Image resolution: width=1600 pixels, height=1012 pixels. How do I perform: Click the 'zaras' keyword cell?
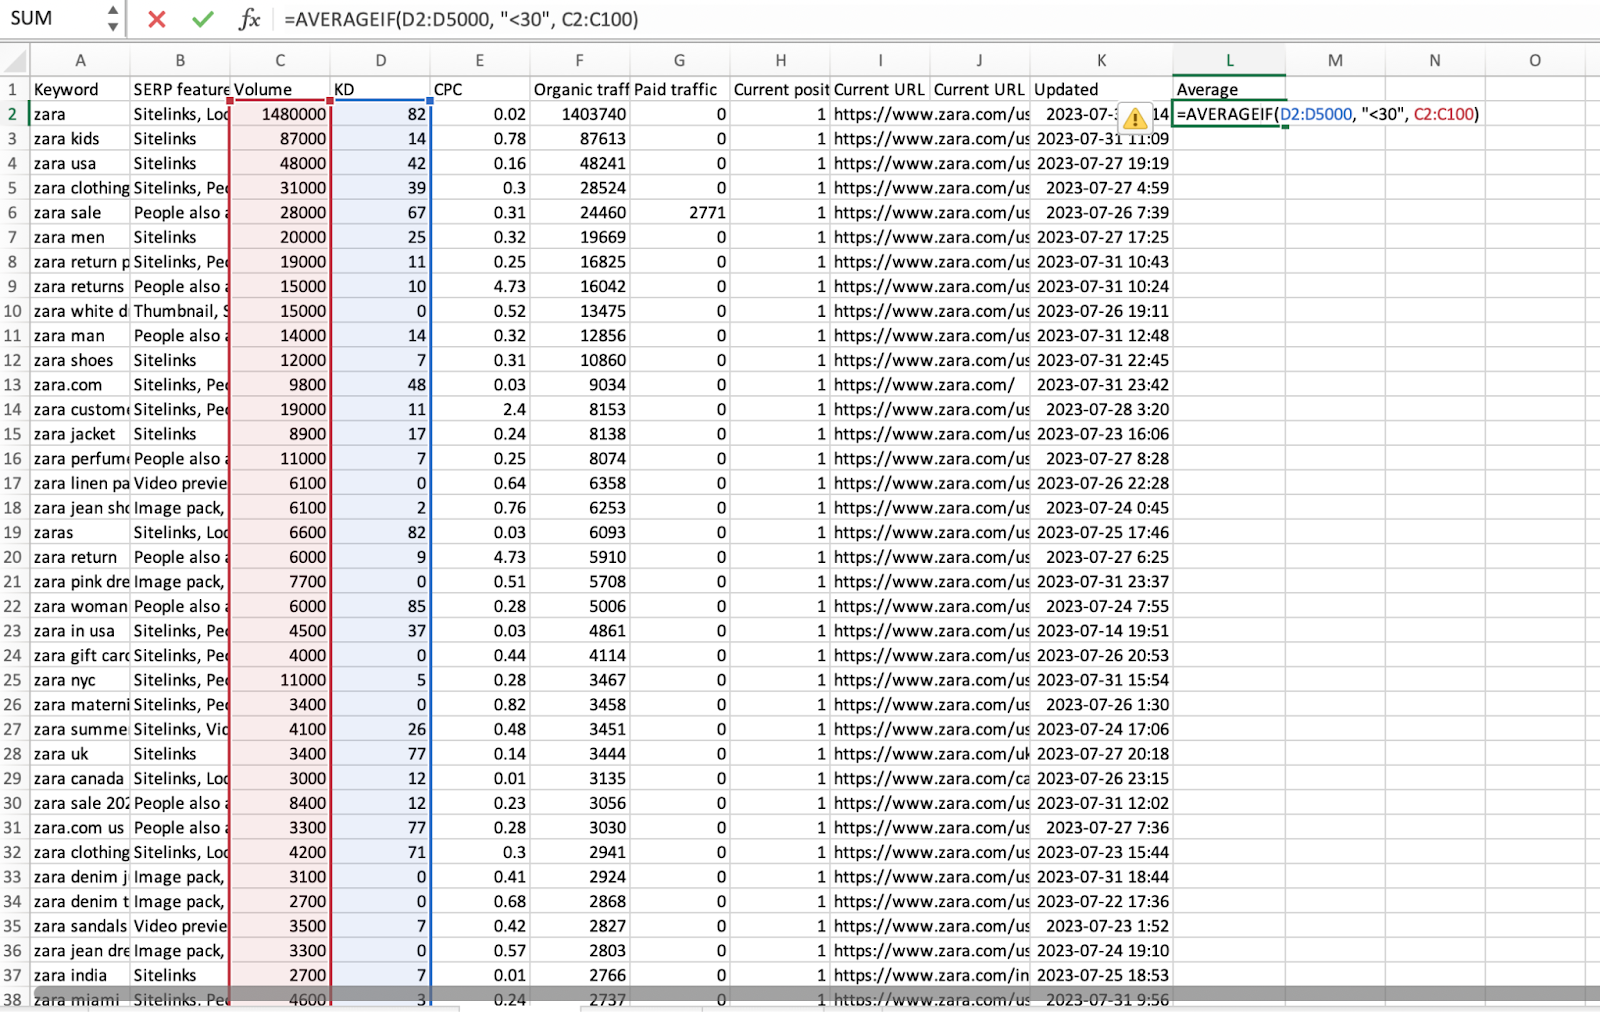[80, 532]
